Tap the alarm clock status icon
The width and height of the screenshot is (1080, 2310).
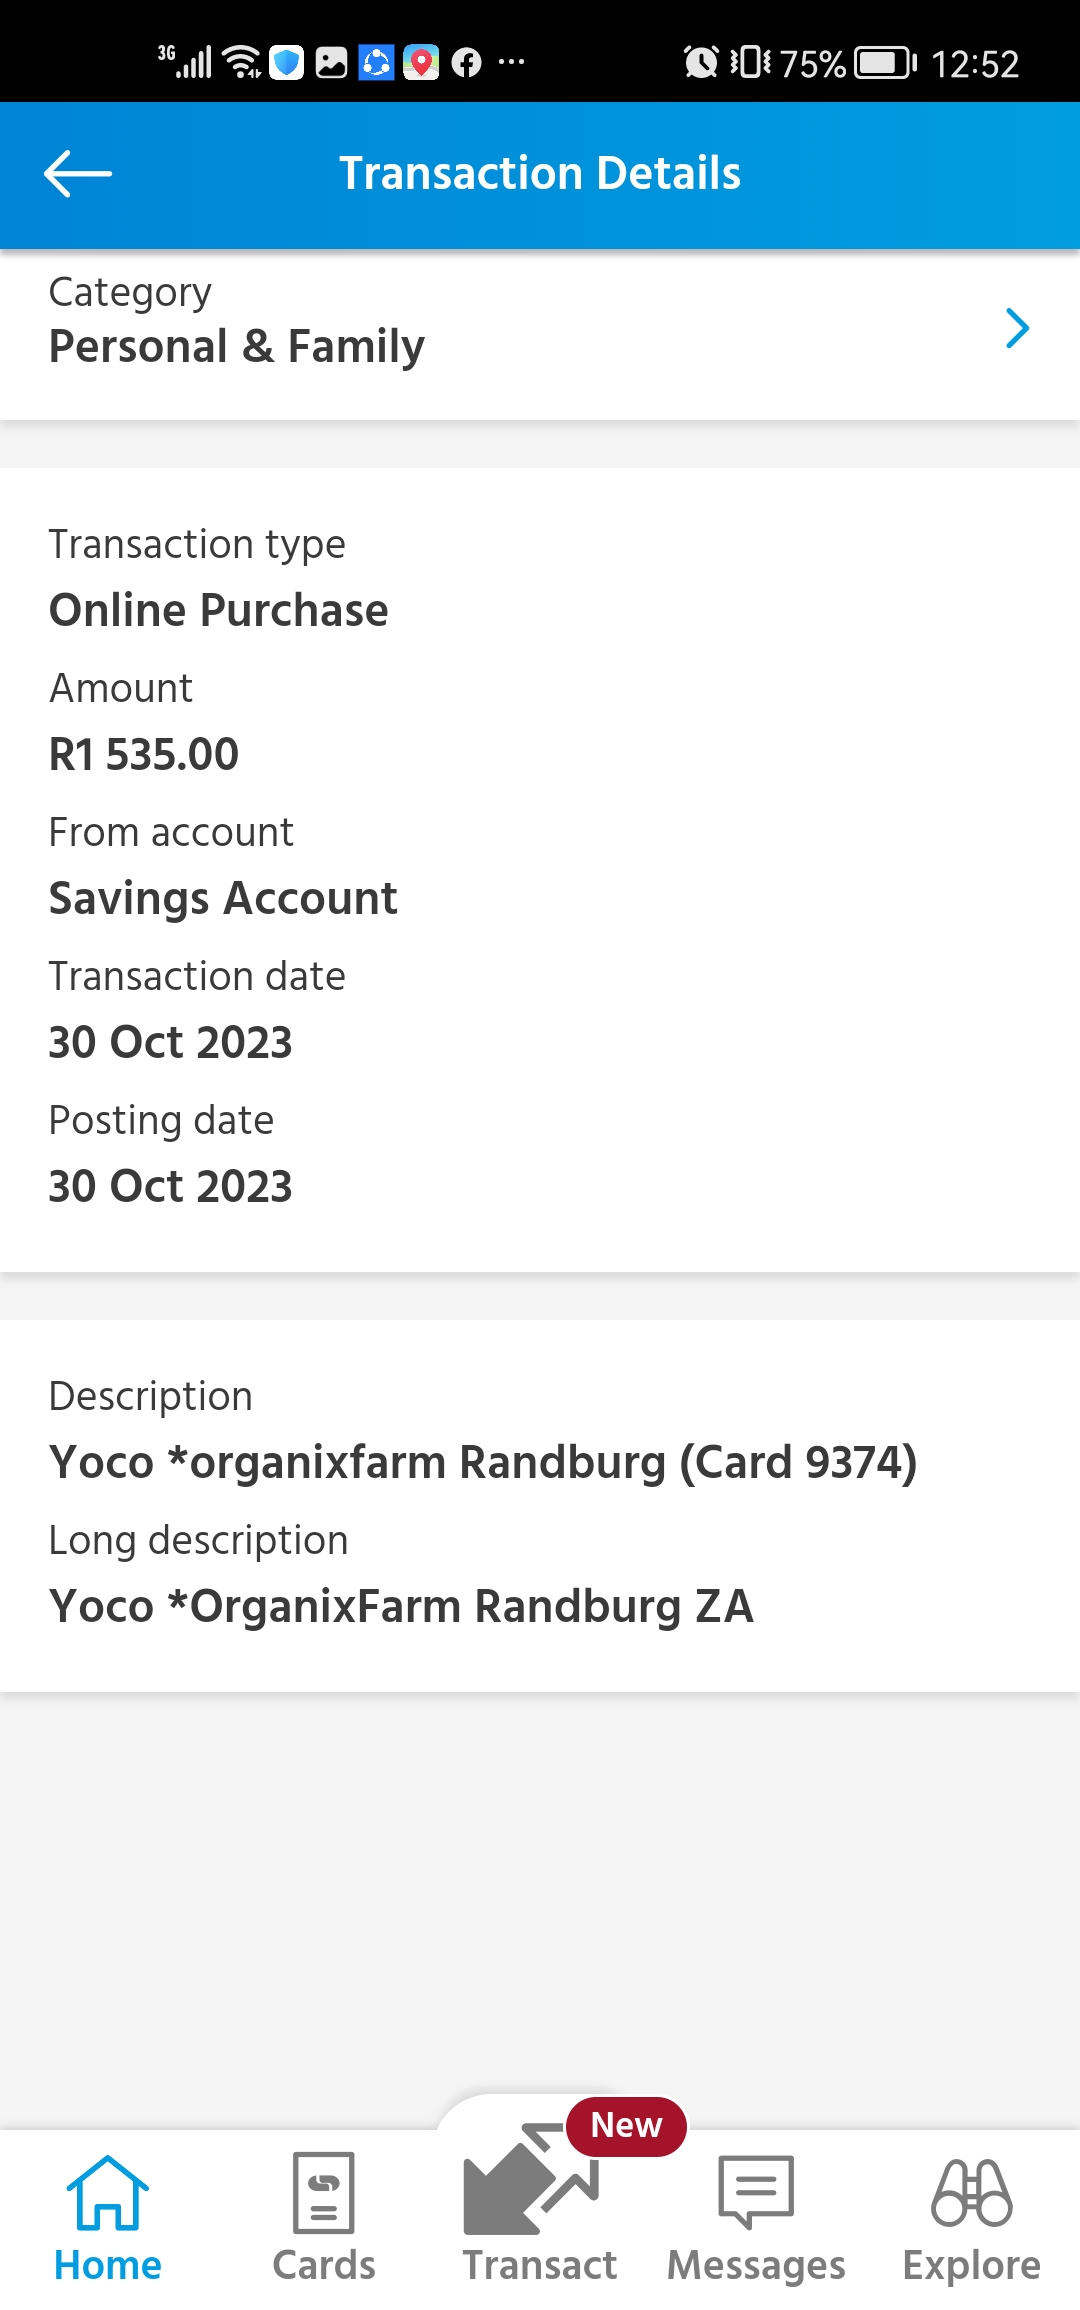(700, 63)
